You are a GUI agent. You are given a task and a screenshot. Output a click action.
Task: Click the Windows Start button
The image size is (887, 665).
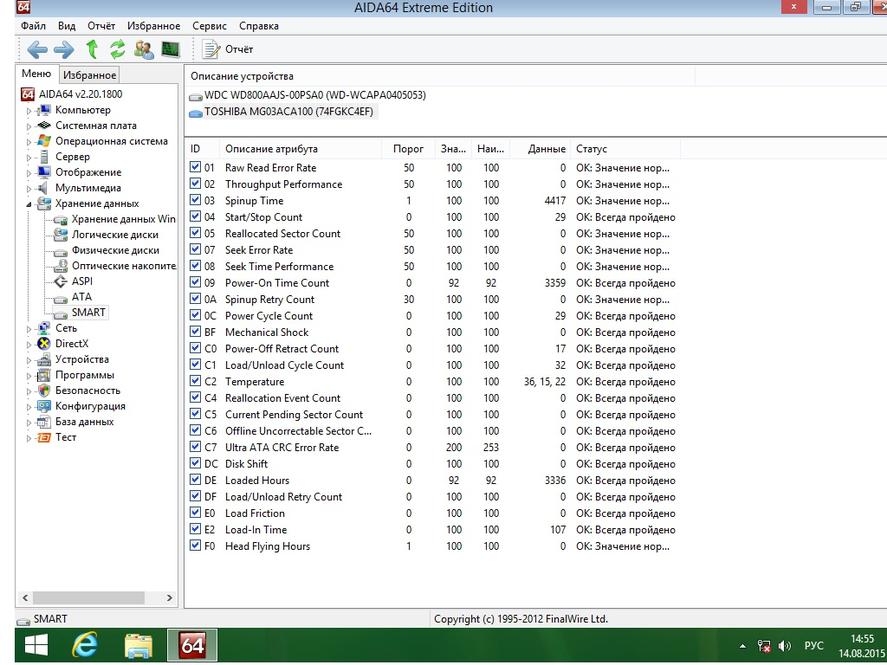[x=36, y=645]
